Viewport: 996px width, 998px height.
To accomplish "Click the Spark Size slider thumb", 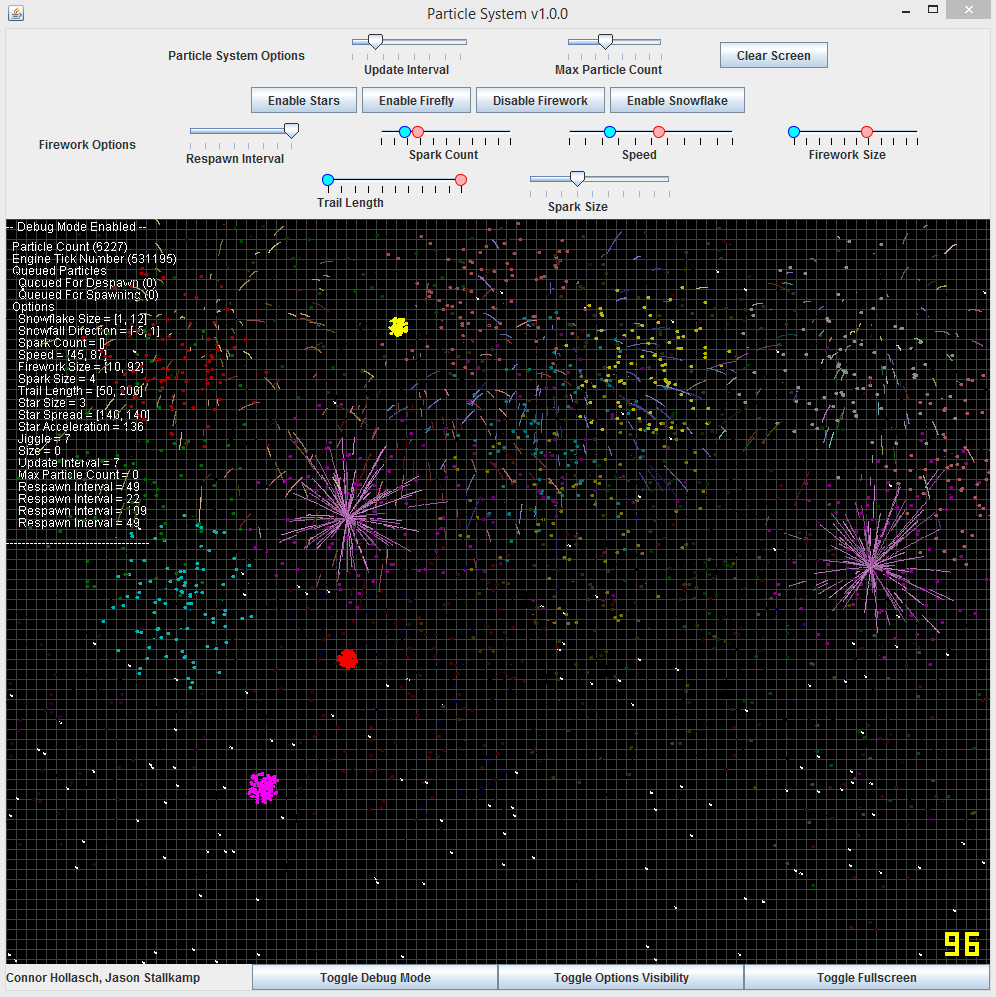I will [x=577, y=179].
